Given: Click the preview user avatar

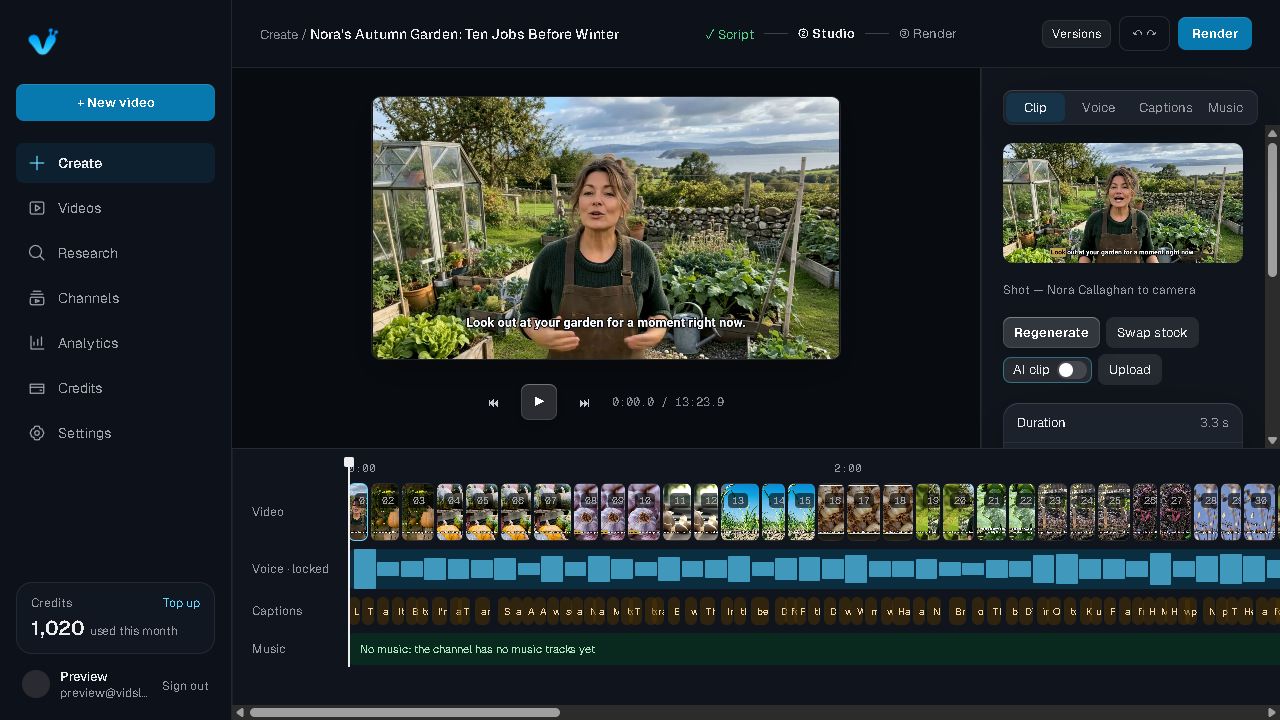Looking at the screenshot, I should [36, 684].
